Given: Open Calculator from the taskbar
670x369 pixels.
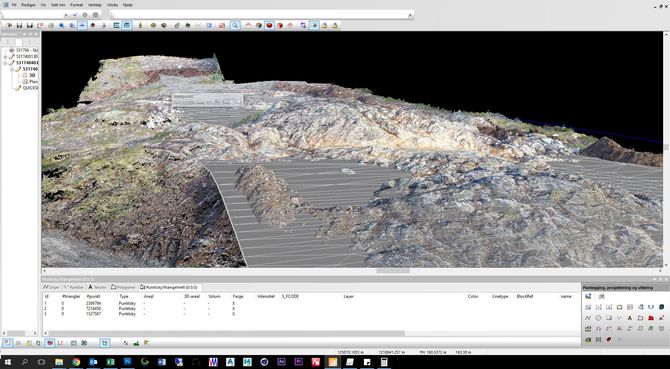Looking at the screenshot, I should pyautogui.click(x=384, y=362).
